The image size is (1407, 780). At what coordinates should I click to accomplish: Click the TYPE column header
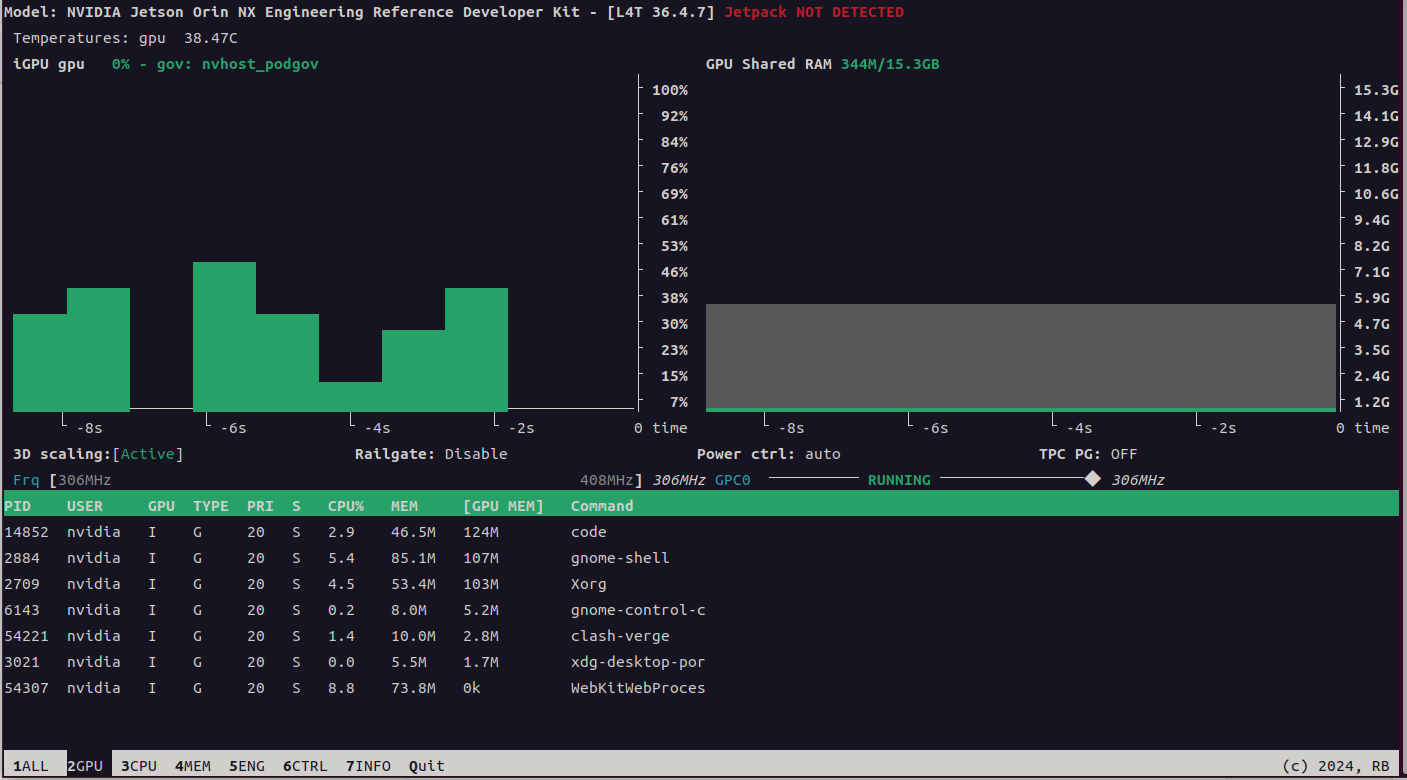[211, 506]
